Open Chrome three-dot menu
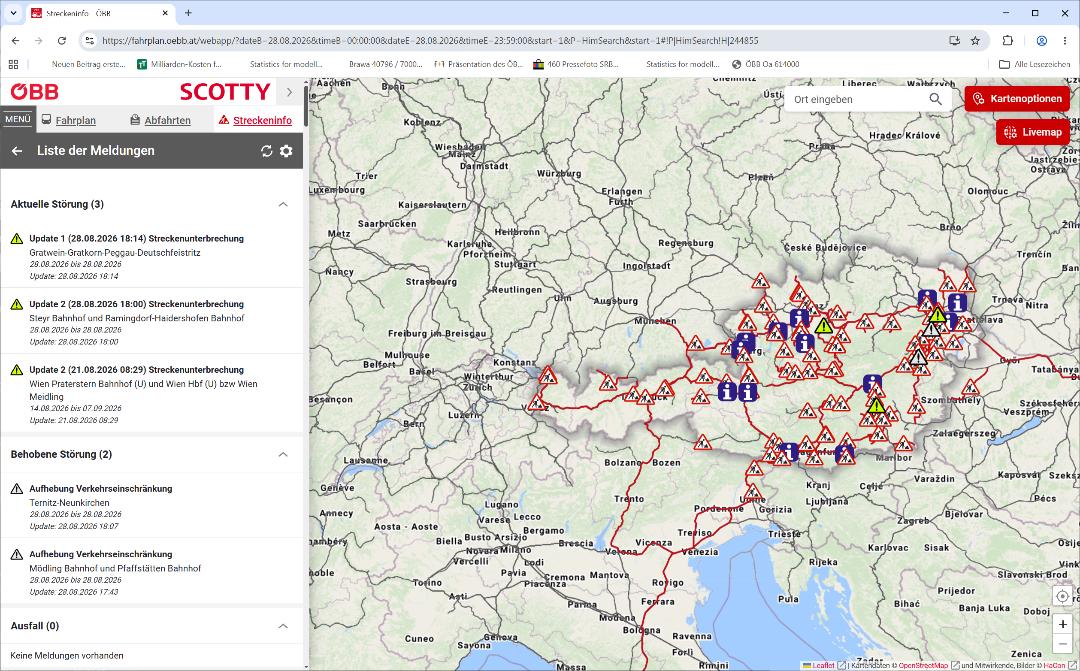This screenshot has height=671, width=1080. (x=1064, y=41)
